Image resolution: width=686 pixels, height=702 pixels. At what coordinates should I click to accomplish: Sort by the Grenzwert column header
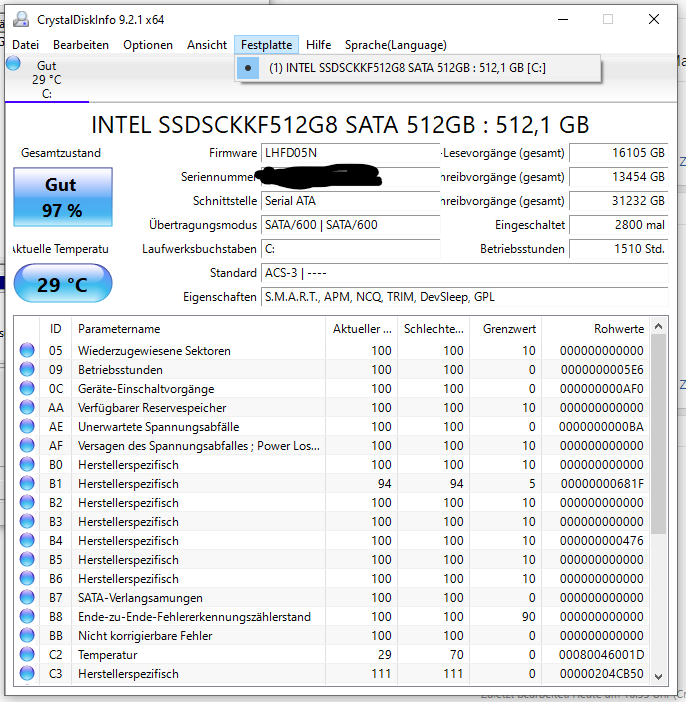(506, 329)
